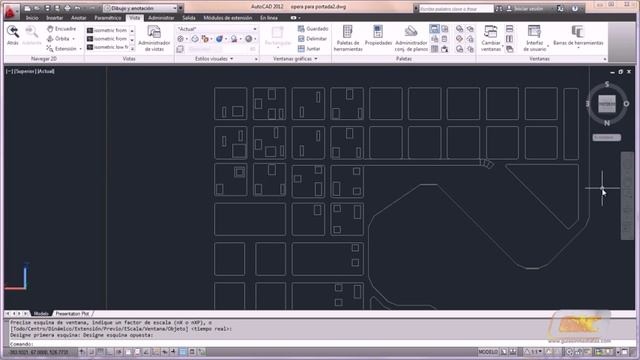This screenshot has height=360, width=640.
Task: Click the Undo arrow in quick access toolbar
Action: (77, 8)
